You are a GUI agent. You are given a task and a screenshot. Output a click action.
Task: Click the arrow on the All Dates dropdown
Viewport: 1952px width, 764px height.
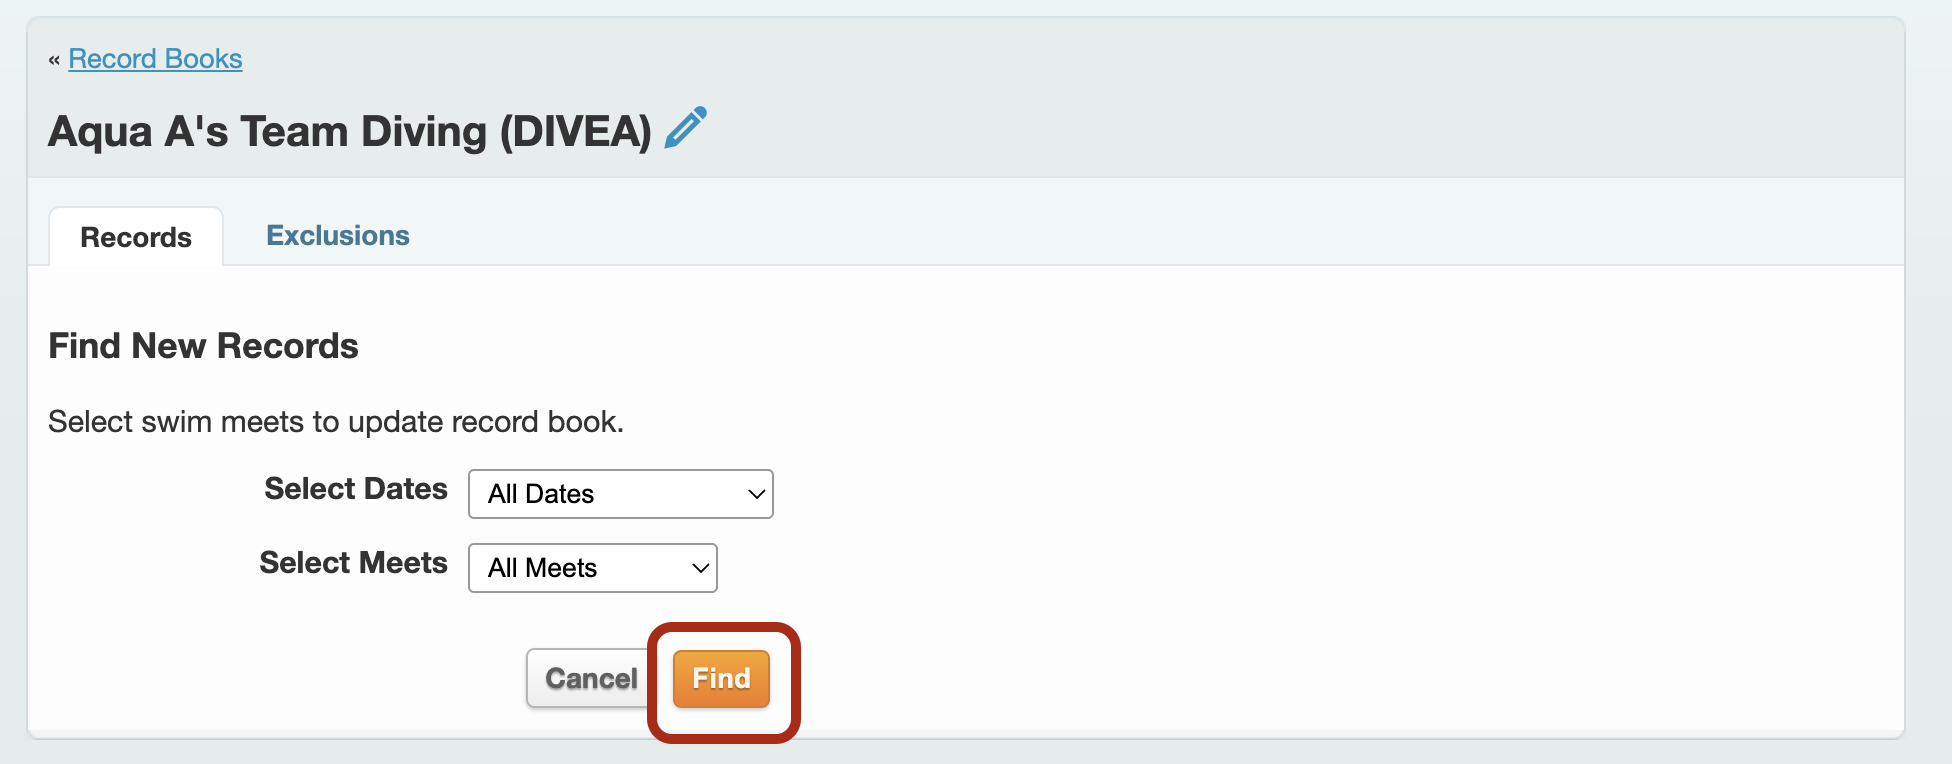point(756,494)
